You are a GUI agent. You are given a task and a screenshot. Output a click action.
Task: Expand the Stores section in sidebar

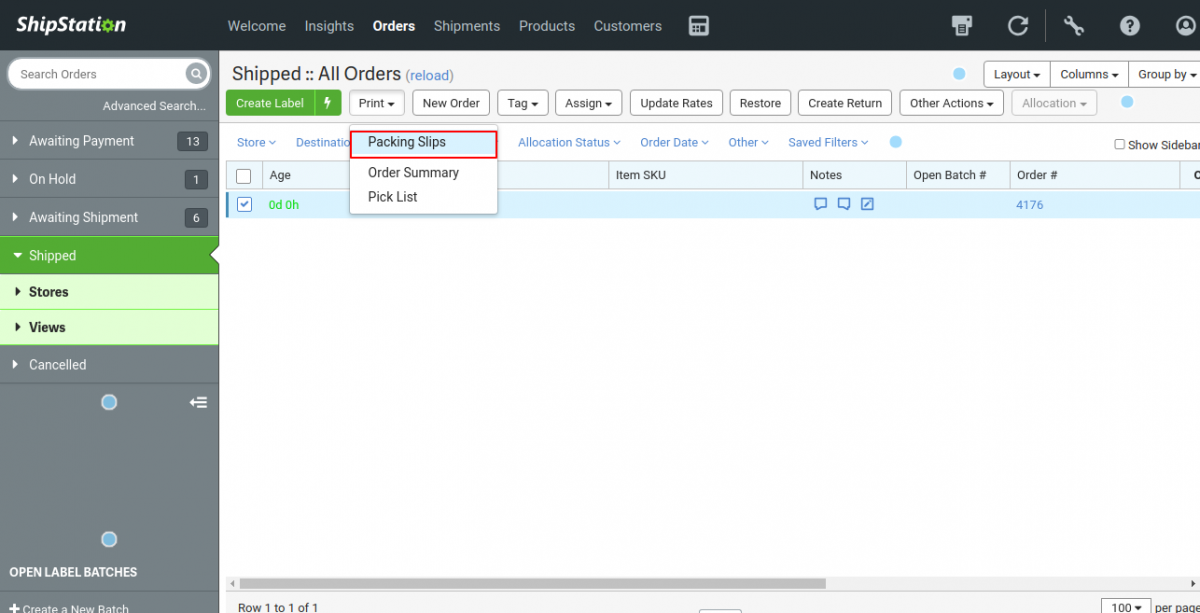click(109, 292)
